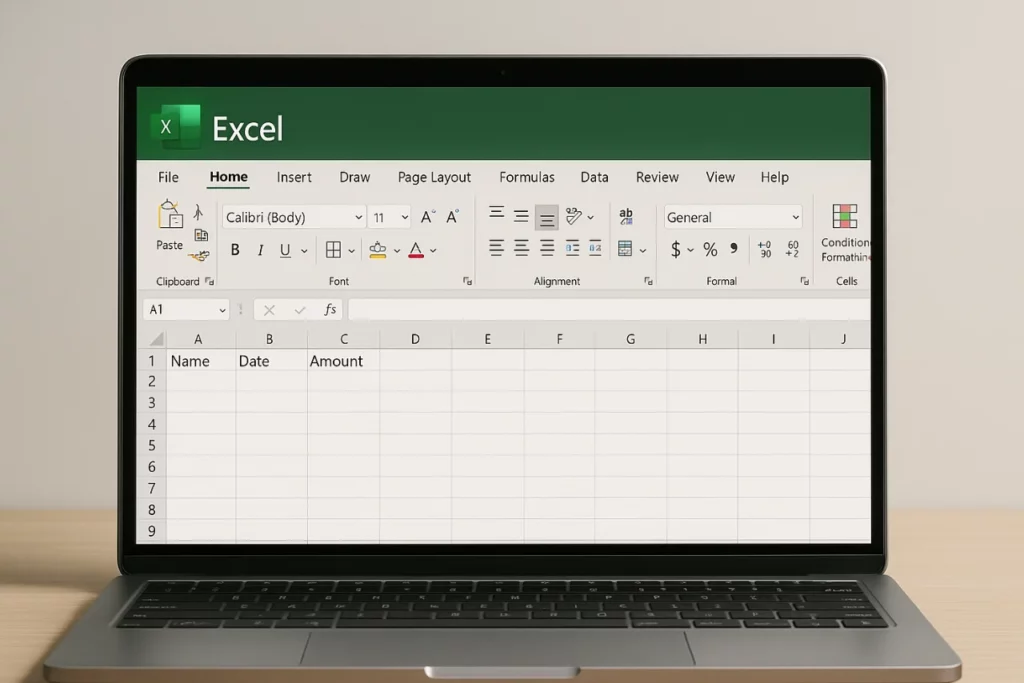Toggle Italic formatting

point(260,250)
